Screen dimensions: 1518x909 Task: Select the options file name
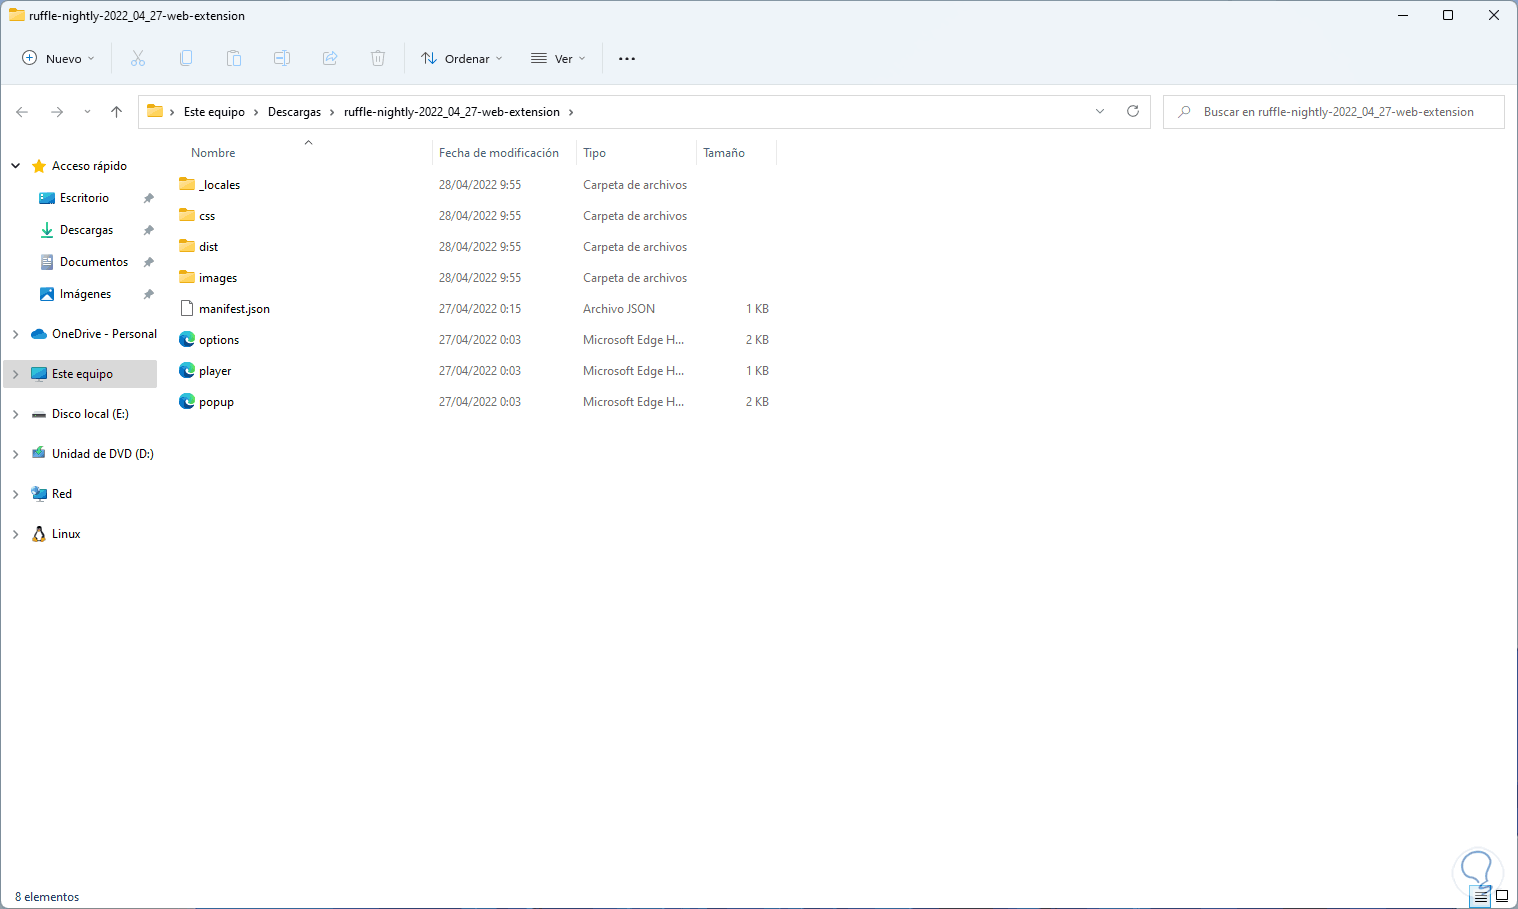point(219,340)
